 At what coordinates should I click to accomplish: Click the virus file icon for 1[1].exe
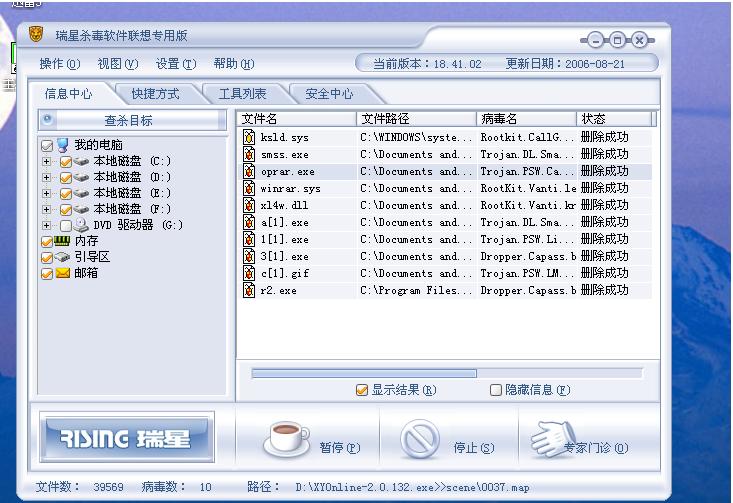point(249,239)
